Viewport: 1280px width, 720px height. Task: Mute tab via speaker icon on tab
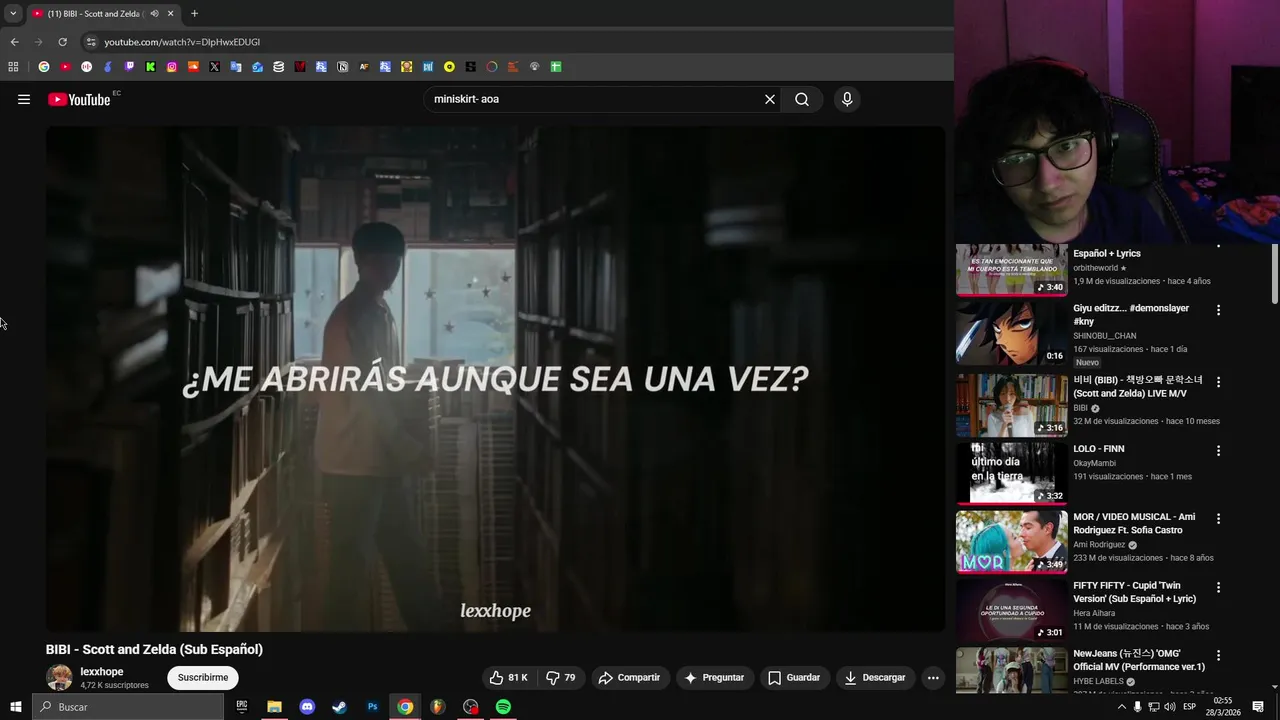[x=154, y=14]
